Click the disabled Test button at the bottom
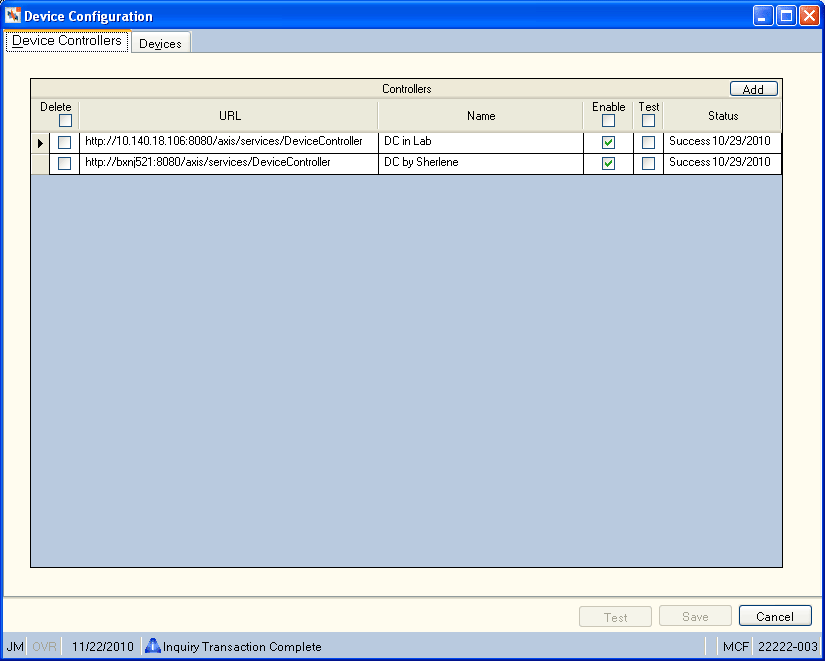This screenshot has height=661, width=825. click(x=615, y=616)
